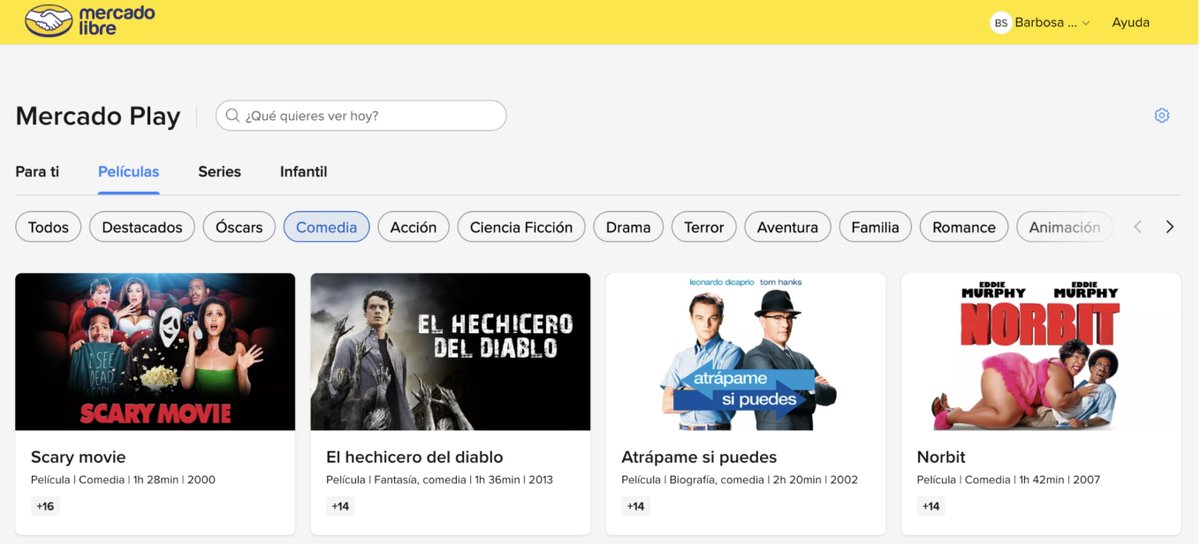Click the magnifier icon in search box
The height and width of the screenshot is (544, 1200).
pyautogui.click(x=233, y=115)
